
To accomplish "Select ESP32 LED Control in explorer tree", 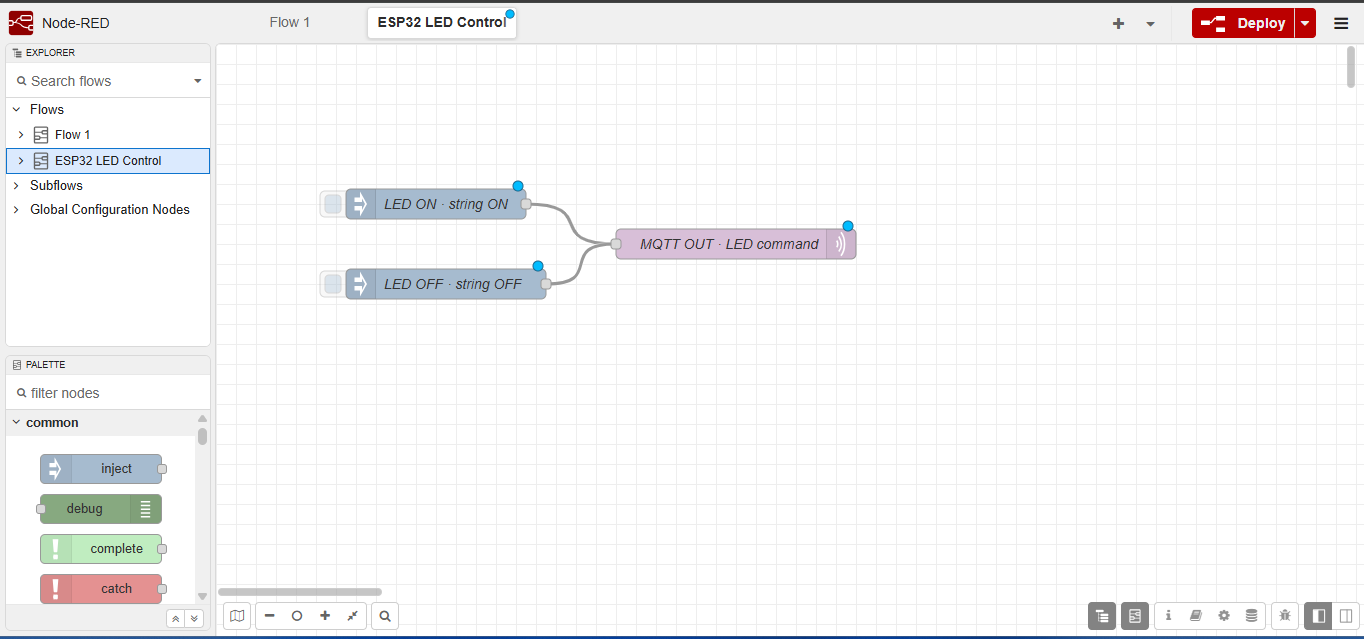I will coord(108,160).
